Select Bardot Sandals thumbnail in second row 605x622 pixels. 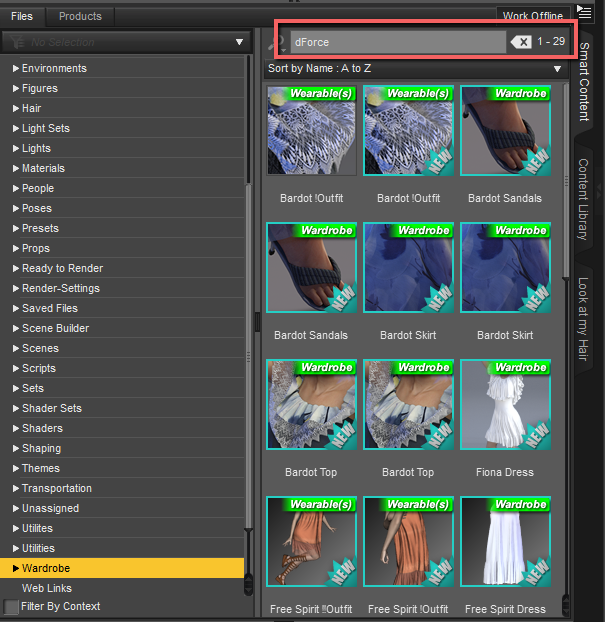(311, 267)
